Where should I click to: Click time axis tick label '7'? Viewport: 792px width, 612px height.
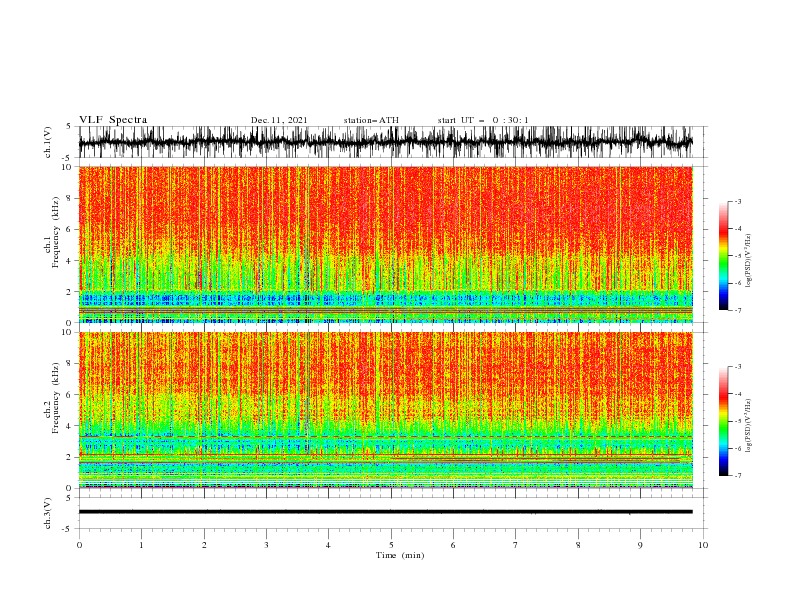tap(516, 545)
